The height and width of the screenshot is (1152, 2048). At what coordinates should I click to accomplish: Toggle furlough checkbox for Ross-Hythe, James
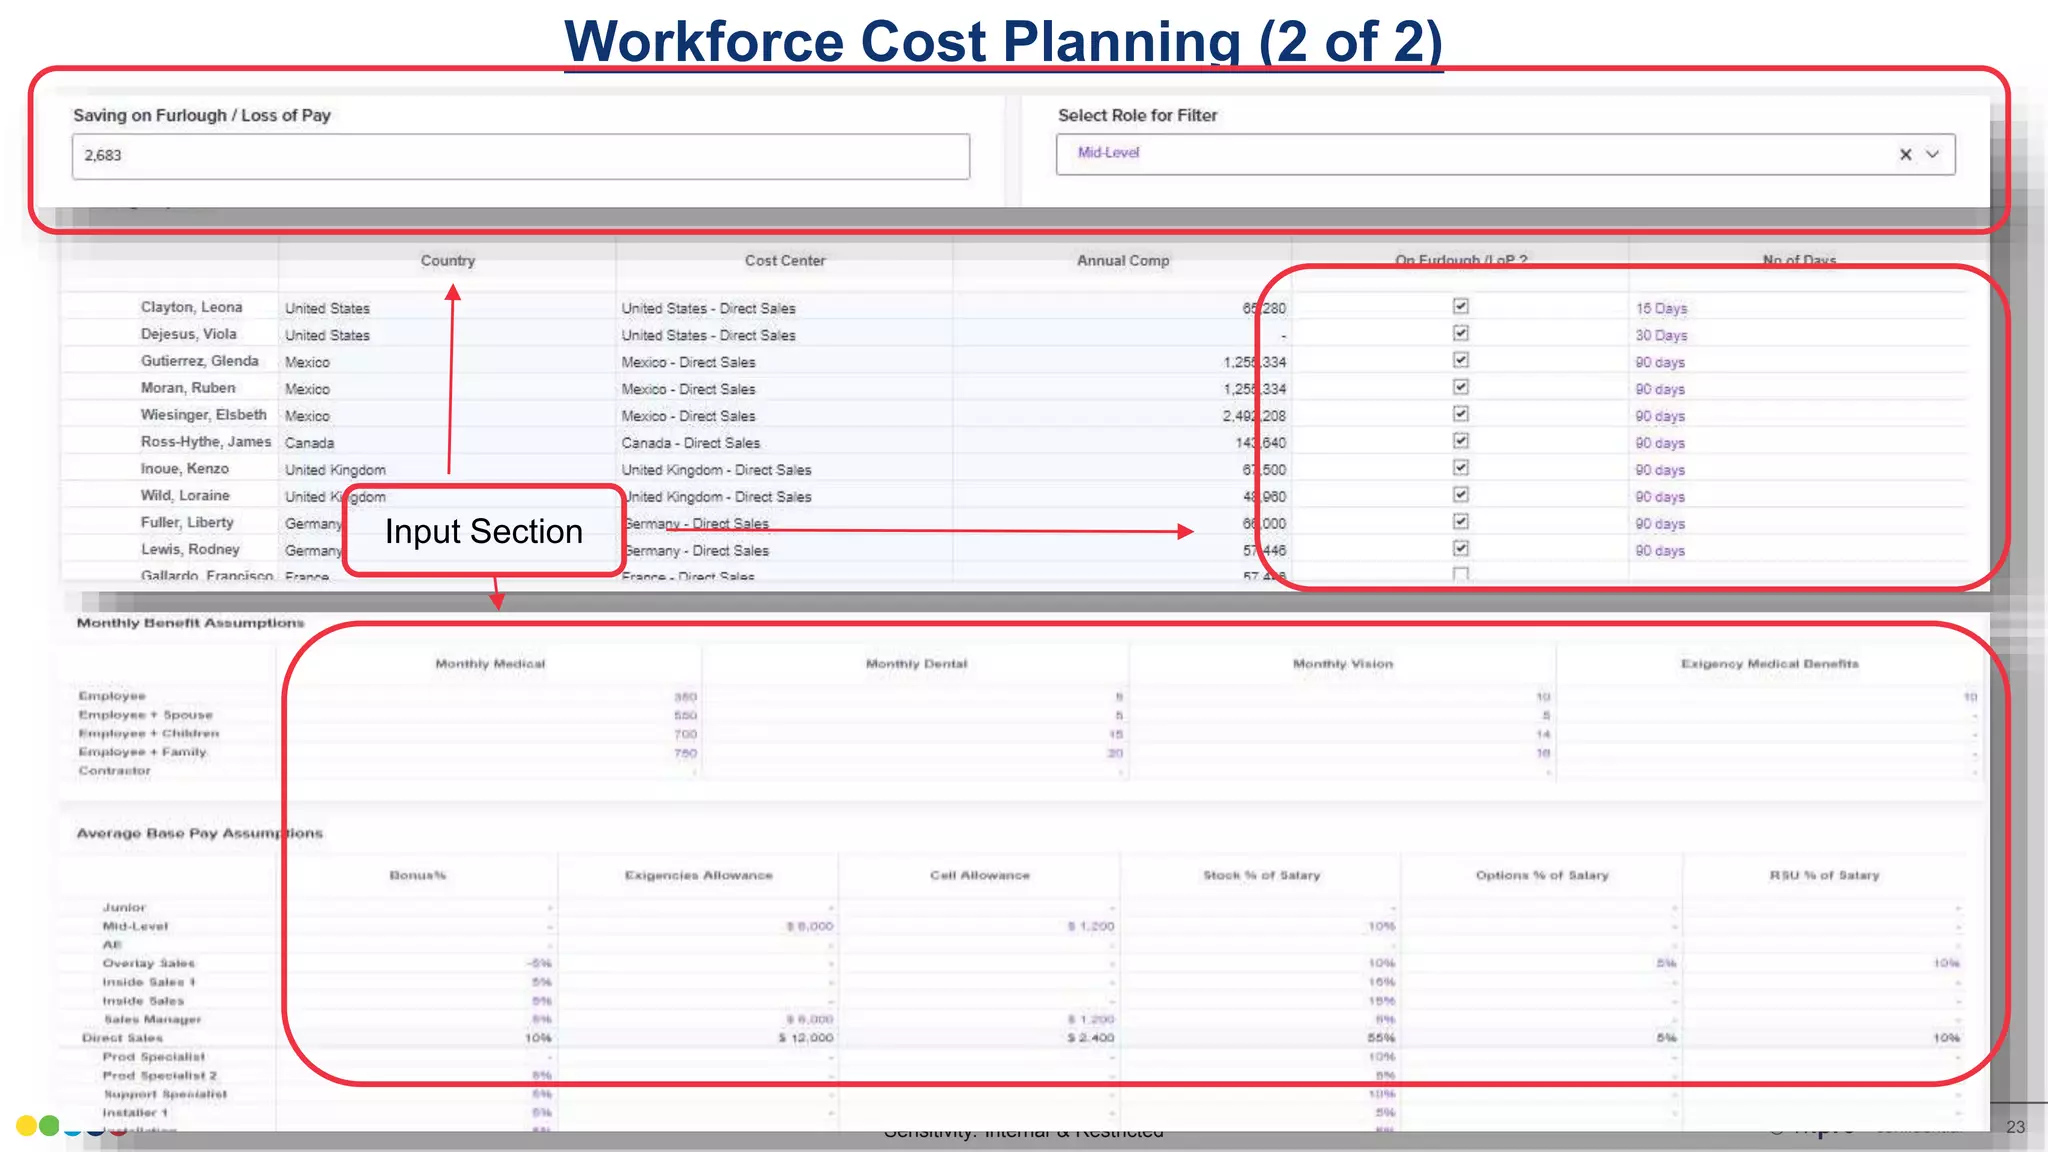[1460, 441]
